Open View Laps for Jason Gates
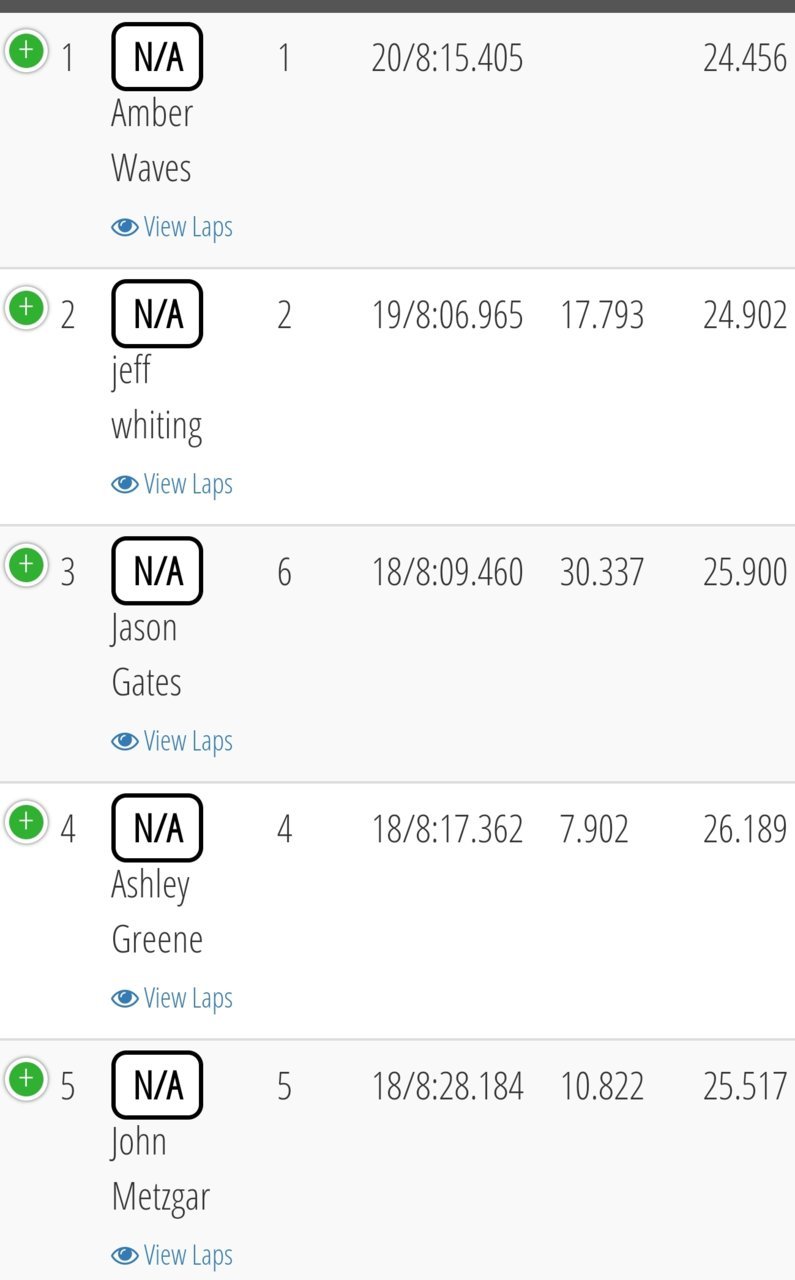 [x=172, y=742]
